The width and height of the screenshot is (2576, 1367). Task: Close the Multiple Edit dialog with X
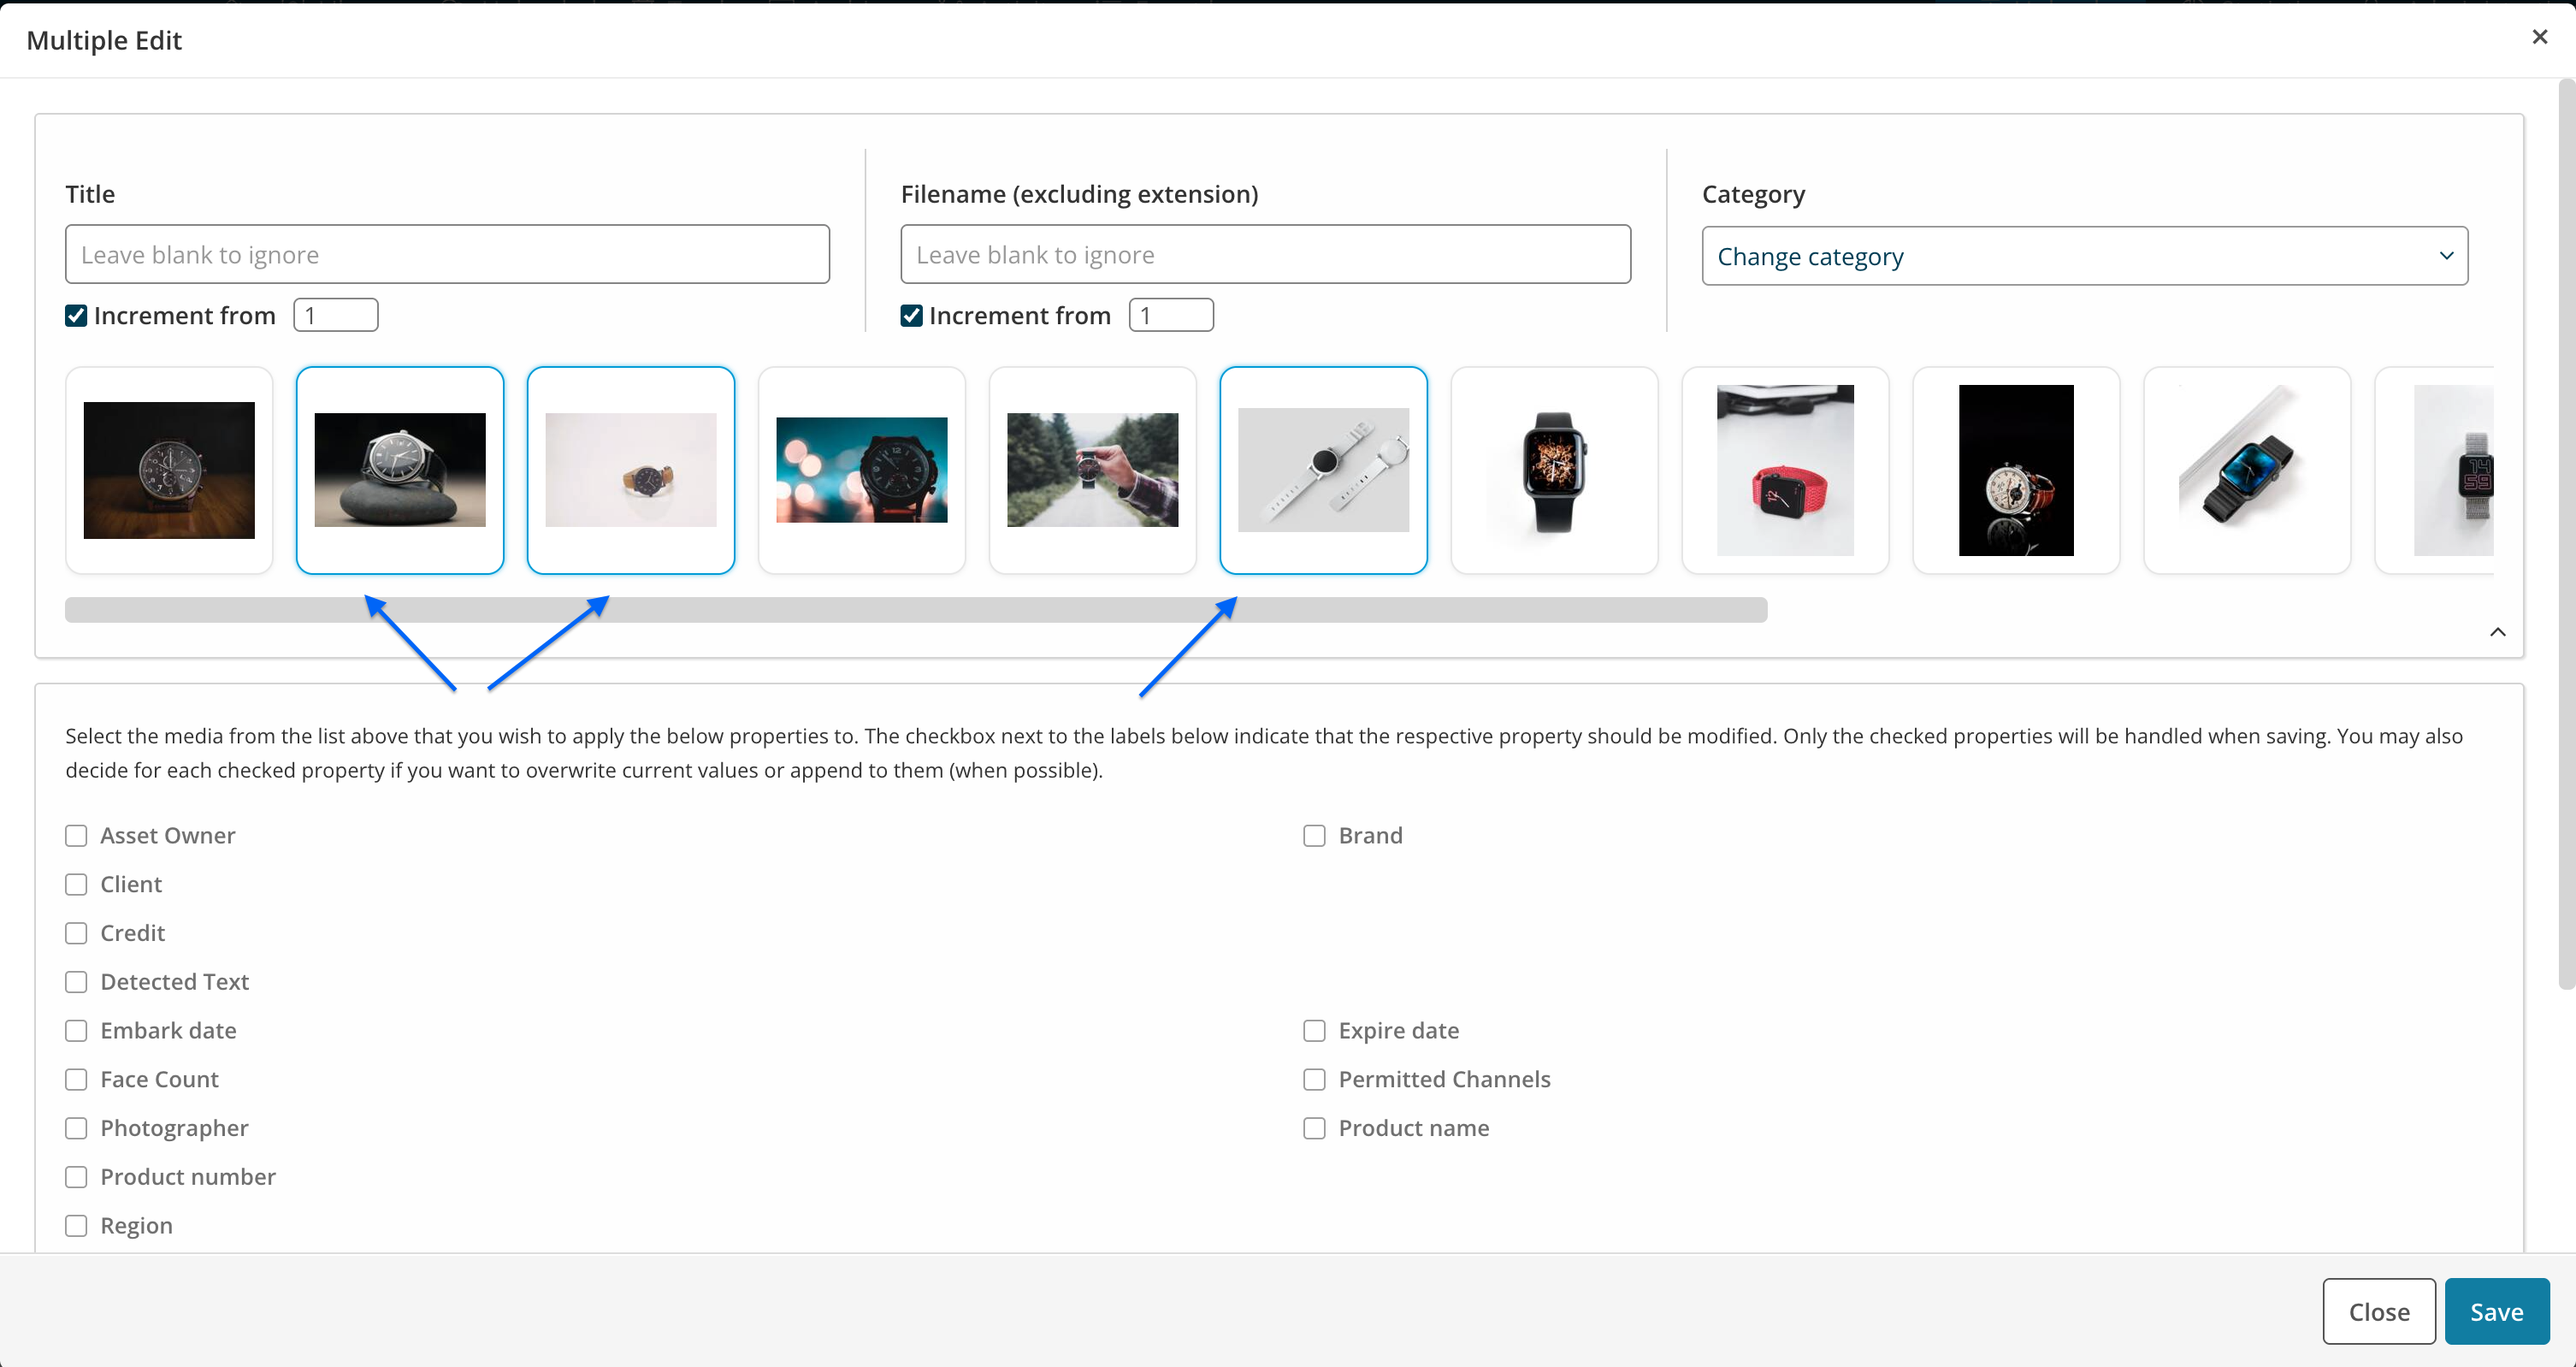2539,37
